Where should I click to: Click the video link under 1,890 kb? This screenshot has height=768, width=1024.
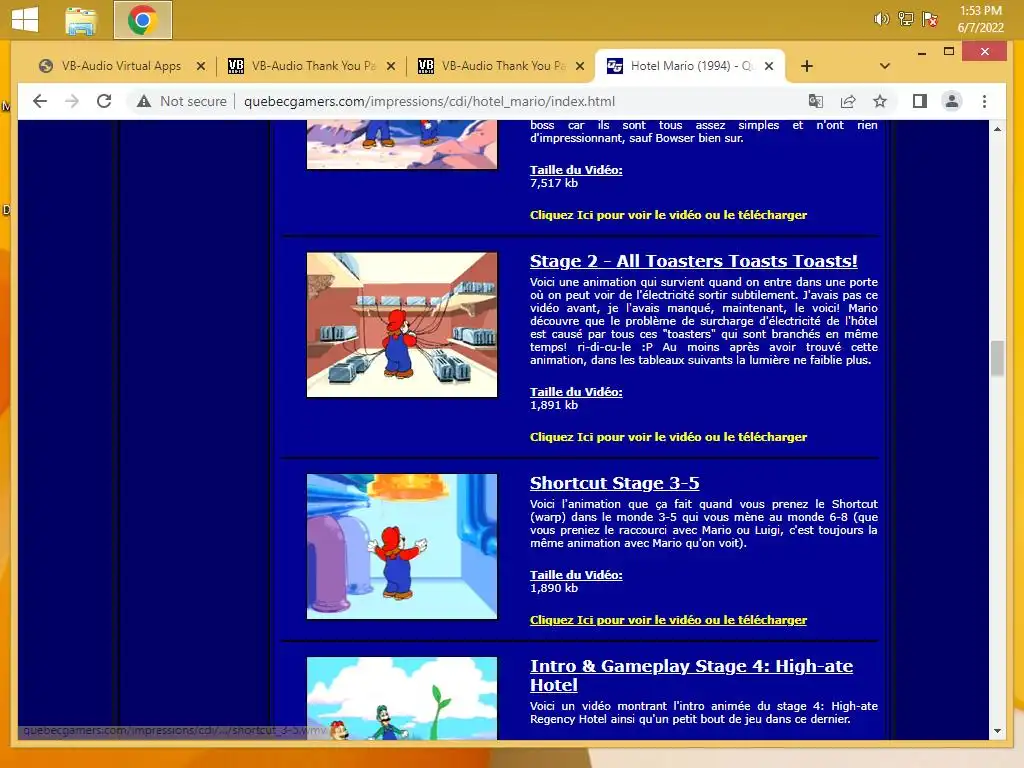tap(668, 620)
